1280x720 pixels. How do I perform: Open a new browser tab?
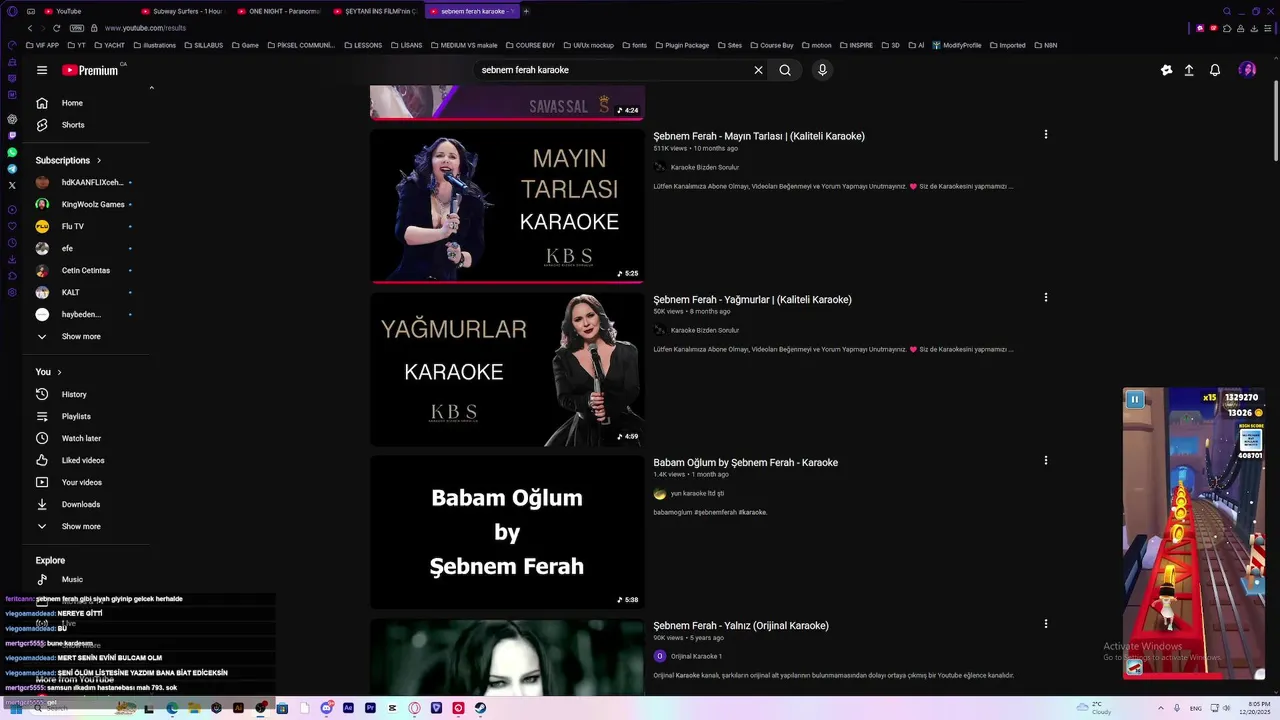click(x=526, y=11)
